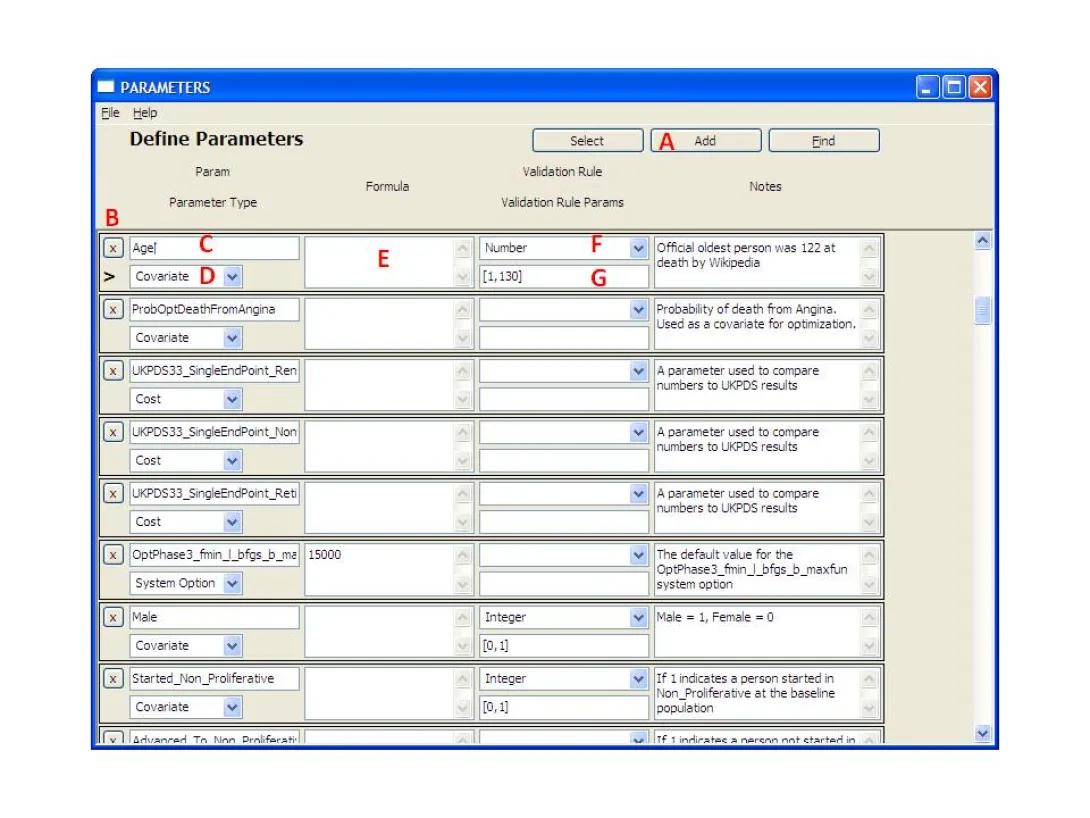Click the Find button
Screen dimensions: 1090x818
tap(824, 140)
